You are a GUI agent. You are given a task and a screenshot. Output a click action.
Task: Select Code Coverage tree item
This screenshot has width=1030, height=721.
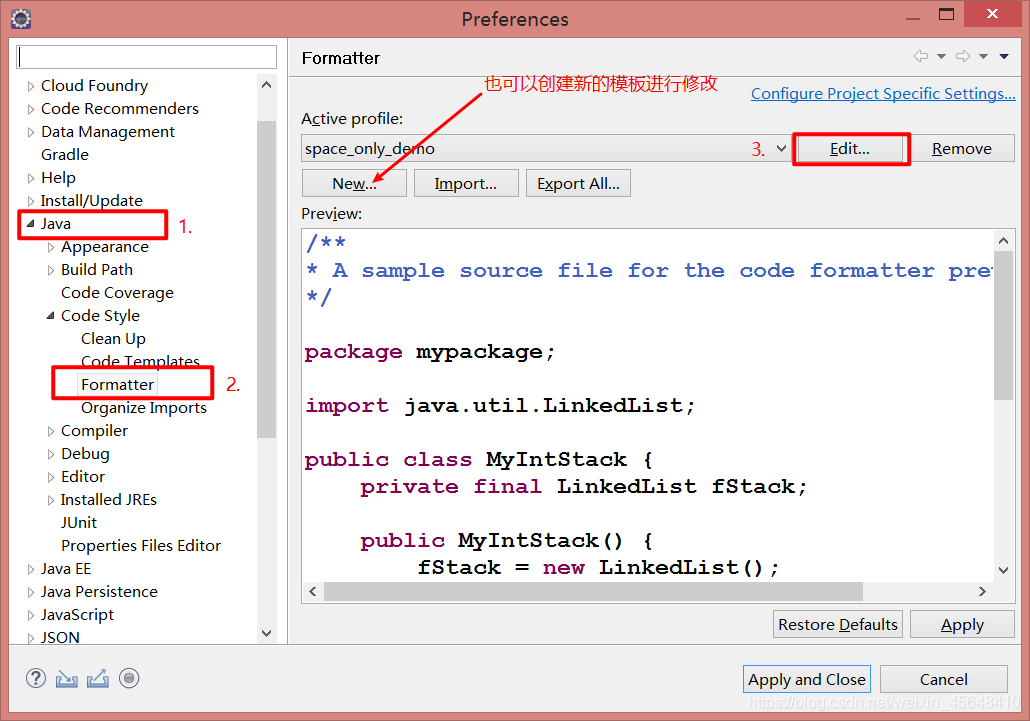(117, 292)
